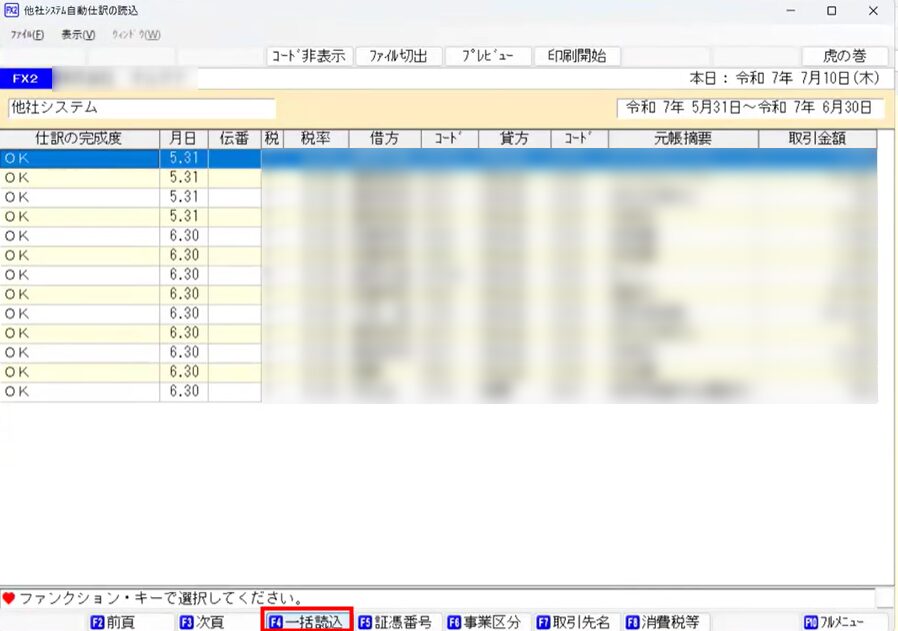
Task: Open the プレビュー print preview
Action: click(487, 56)
